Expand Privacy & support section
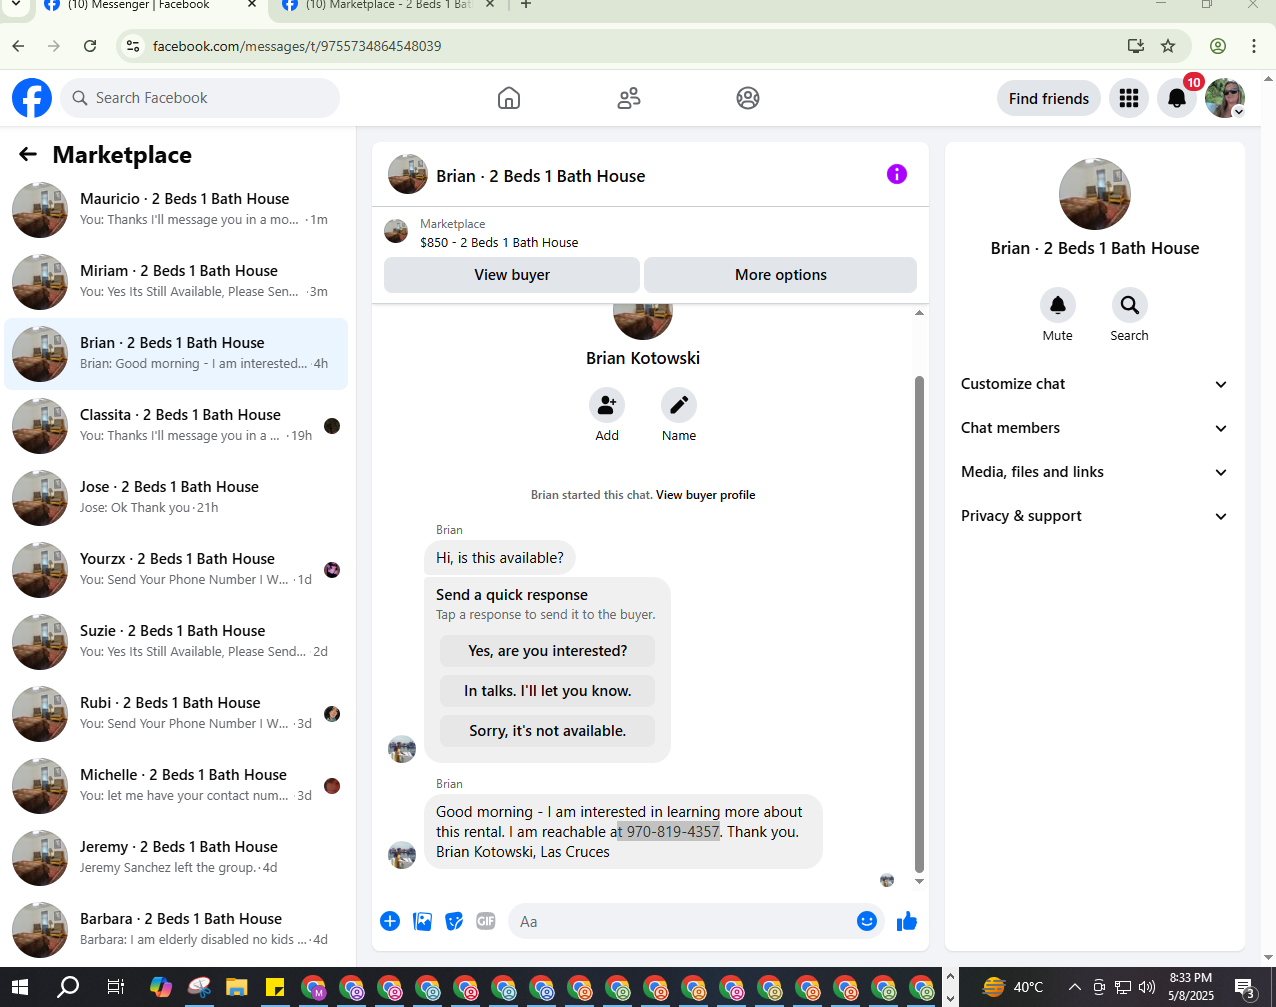1276x1007 pixels. 1095,516
